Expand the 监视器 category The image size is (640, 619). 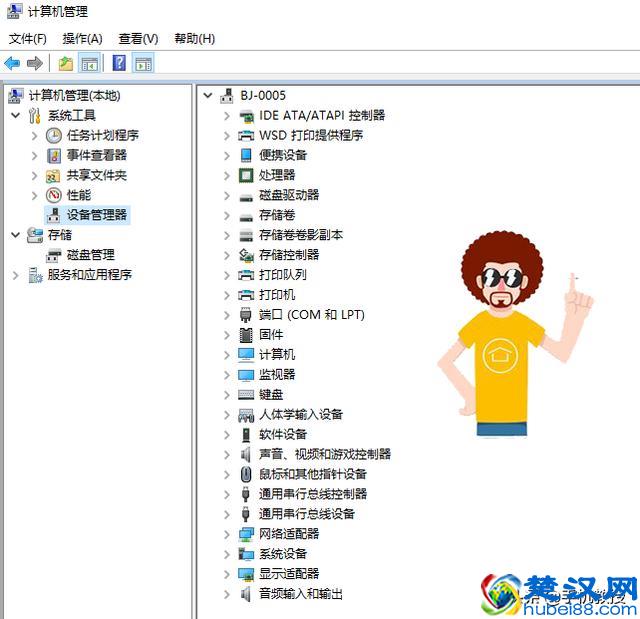tap(227, 375)
